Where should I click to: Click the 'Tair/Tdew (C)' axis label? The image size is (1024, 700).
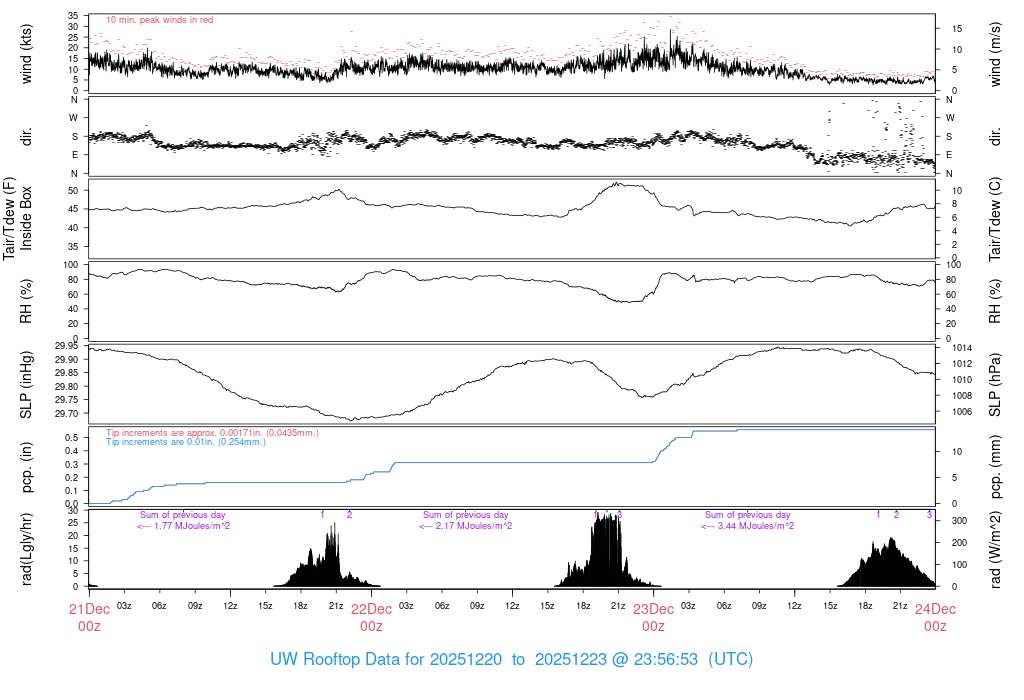(995, 219)
